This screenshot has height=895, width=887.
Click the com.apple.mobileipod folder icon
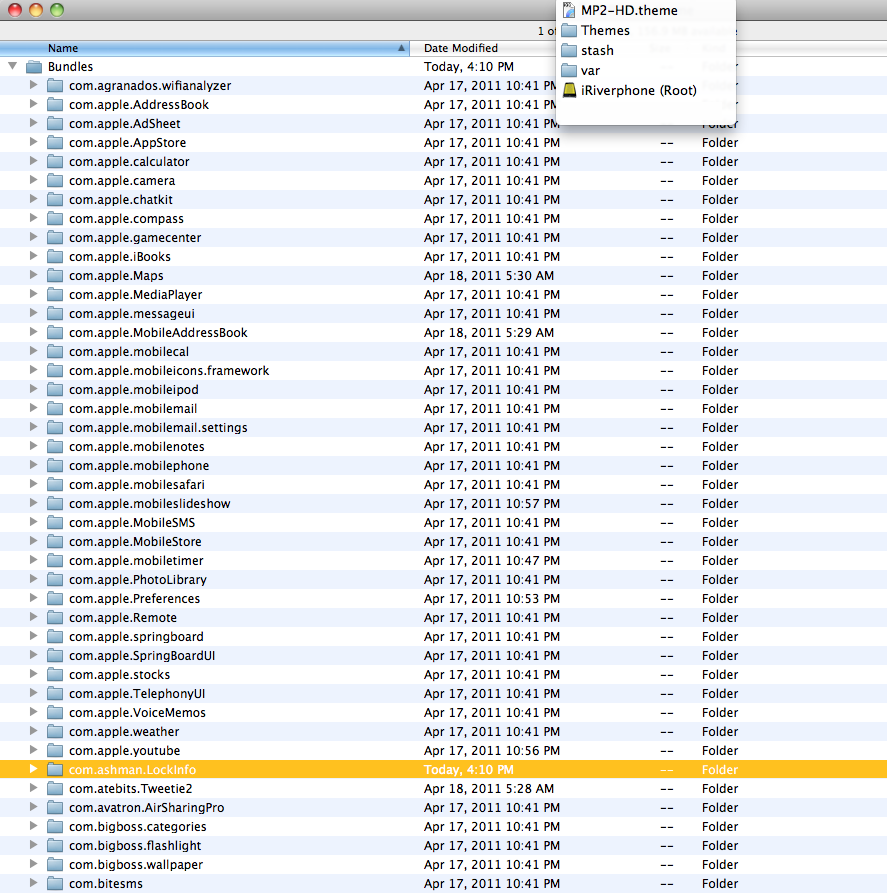[55, 389]
